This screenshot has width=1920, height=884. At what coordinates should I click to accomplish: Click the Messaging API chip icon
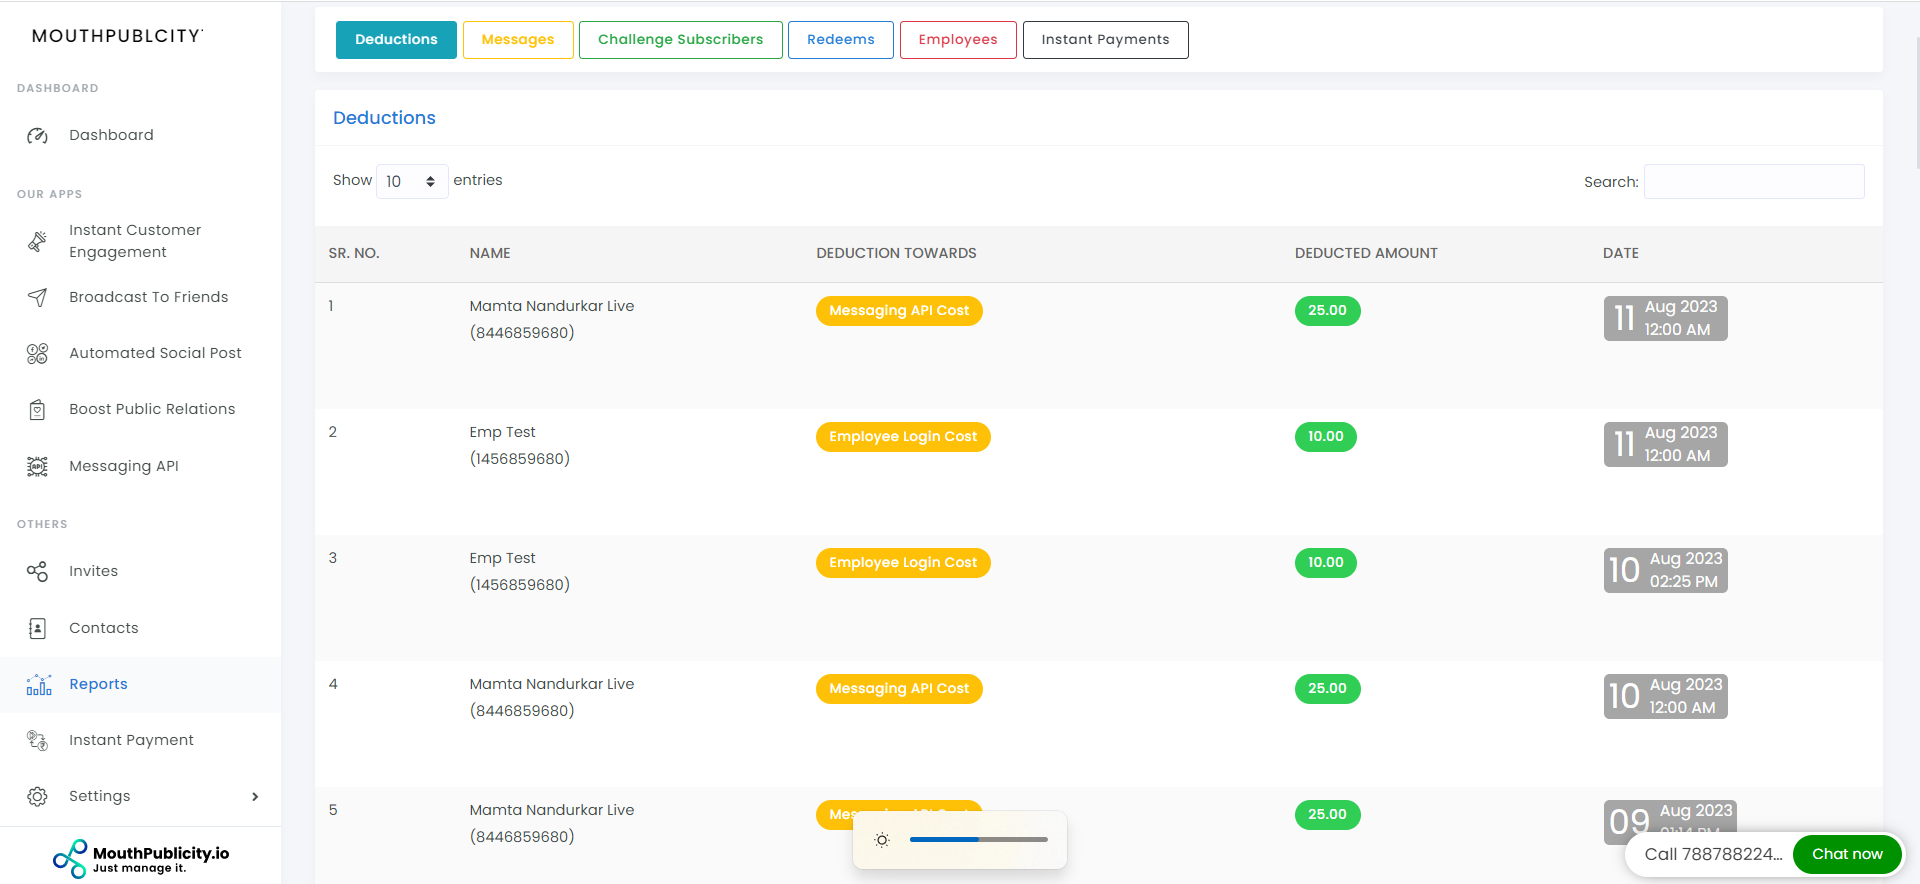coord(37,466)
